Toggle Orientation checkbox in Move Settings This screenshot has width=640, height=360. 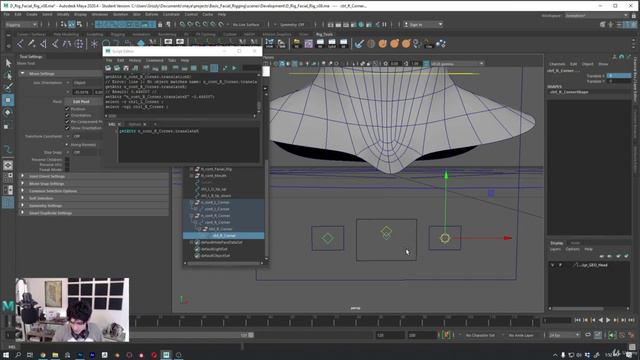click(x=67, y=116)
